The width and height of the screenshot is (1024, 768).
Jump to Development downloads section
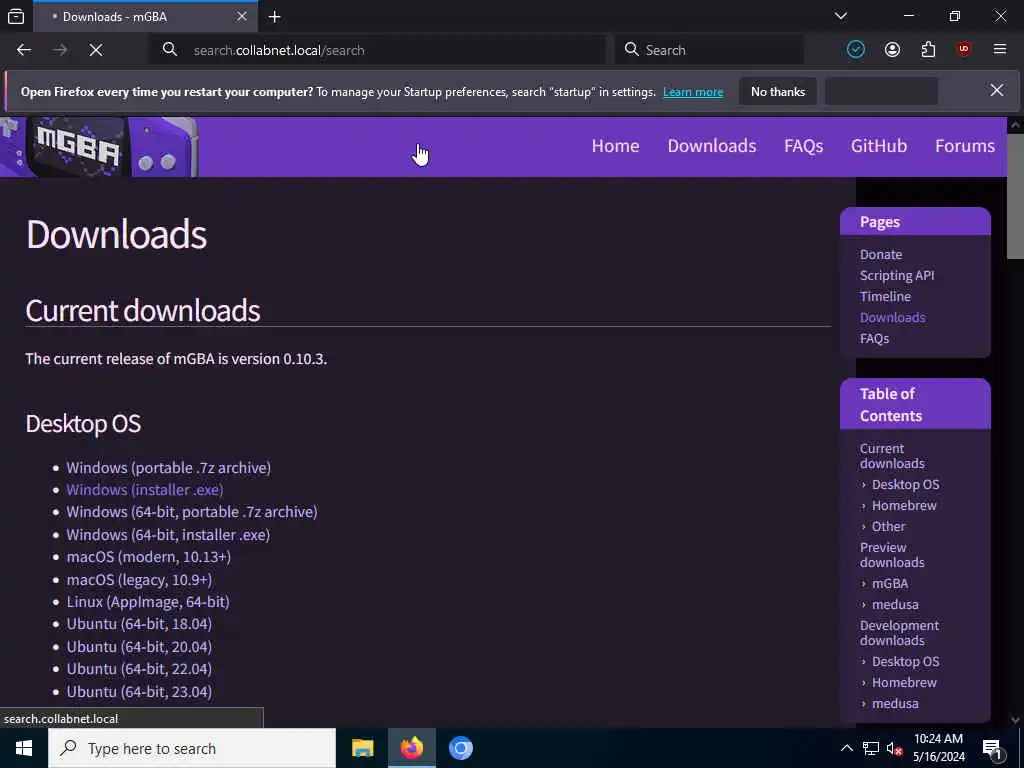899,633
